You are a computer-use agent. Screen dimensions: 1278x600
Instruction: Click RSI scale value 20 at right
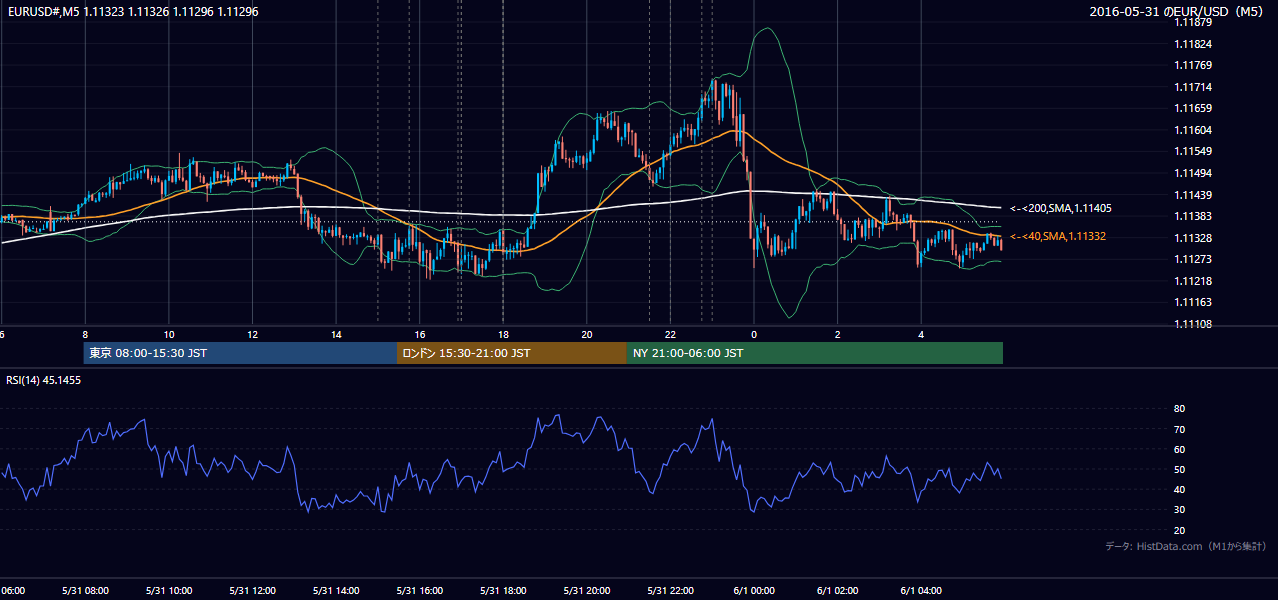[1179, 530]
